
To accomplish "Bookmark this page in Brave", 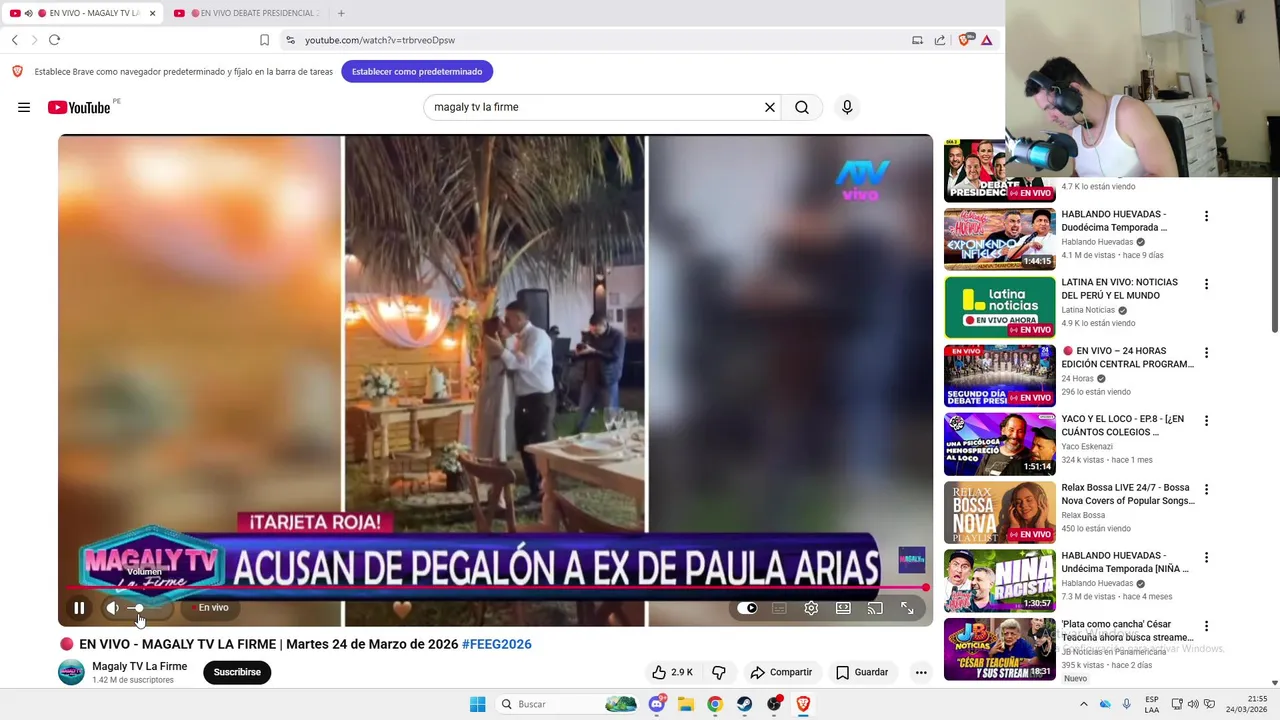I will pos(264,40).
